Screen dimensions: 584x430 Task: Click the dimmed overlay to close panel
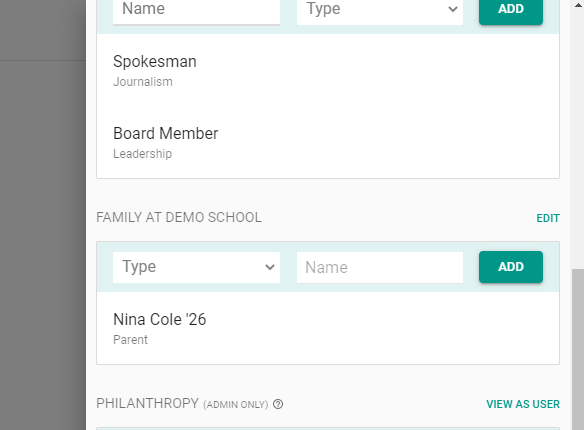(x=43, y=223)
